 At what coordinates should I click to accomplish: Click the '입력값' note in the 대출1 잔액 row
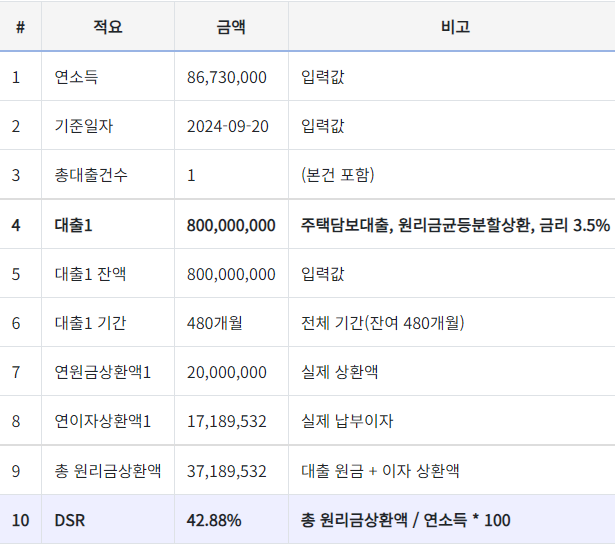pyautogui.click(x=322, y=274)
